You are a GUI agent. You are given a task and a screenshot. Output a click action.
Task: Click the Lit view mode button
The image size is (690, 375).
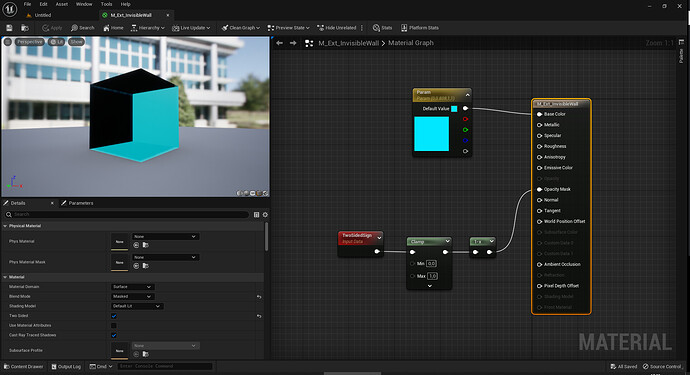click(x=56, y=42)
